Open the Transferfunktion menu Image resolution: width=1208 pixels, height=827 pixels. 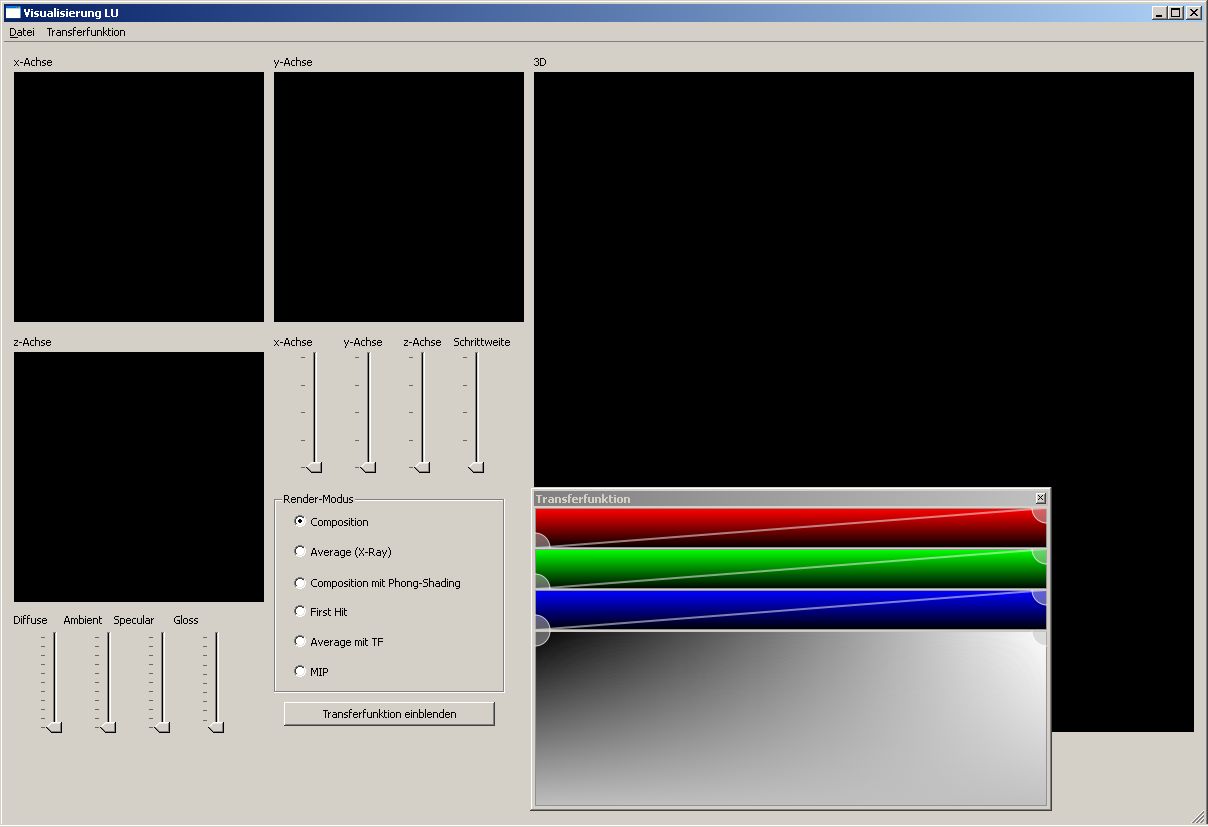coord(86,32)
